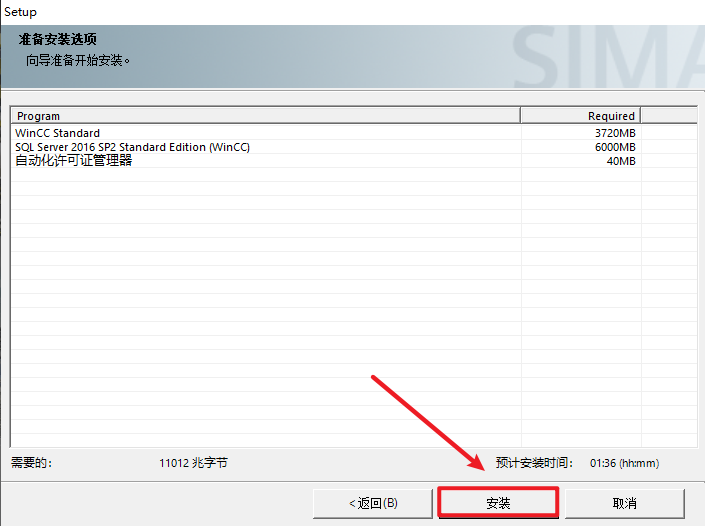Click the 3720MB size value
The height and width of the screenshot is (526, 705).
tap(614, 133)
